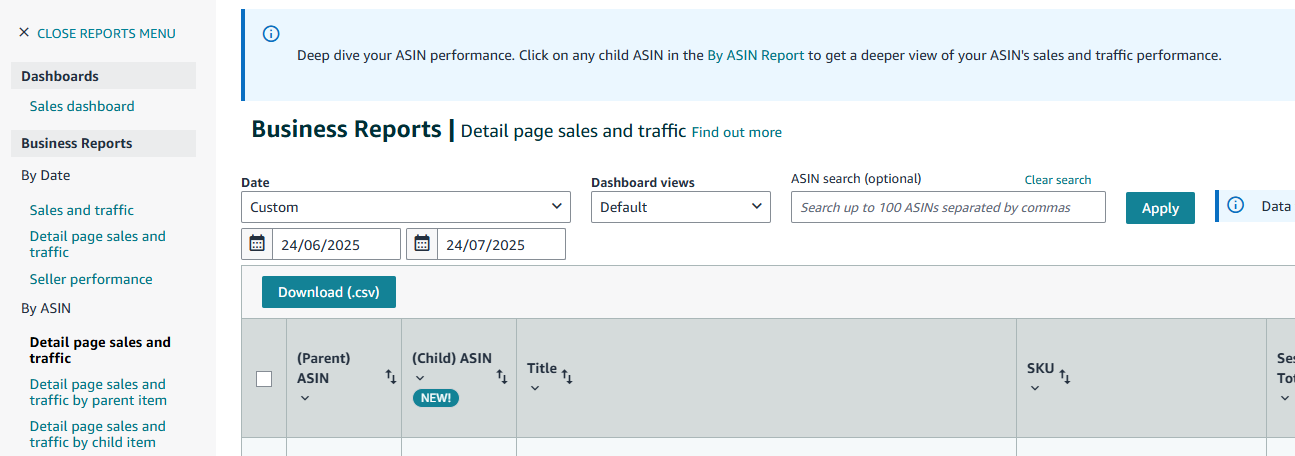The width and height of the screenshot is (1295, 456).
Task: Tick the select-all checkbox in table header
Action: point(264,378)
